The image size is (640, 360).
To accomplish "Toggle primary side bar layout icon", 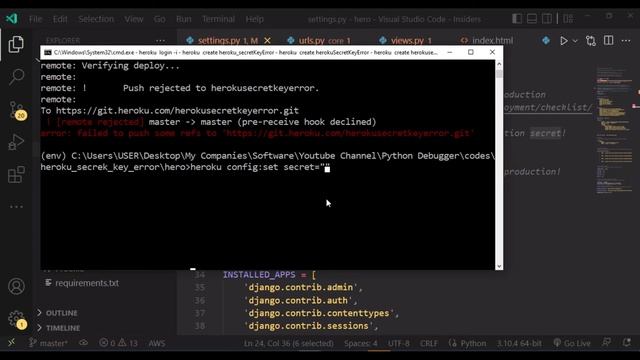I will [x=517, y=19].
